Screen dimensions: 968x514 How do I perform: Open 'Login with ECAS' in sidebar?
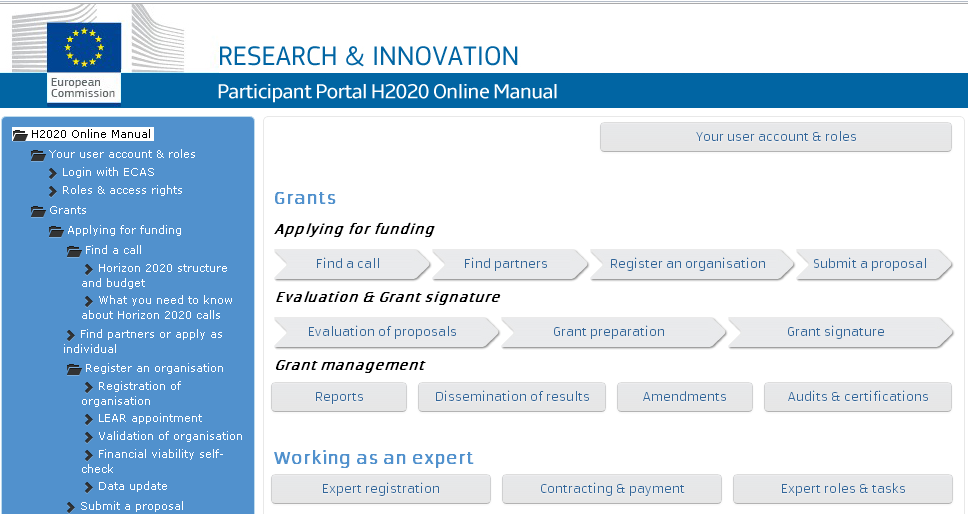pyautogui.click(x=108, y=172)
